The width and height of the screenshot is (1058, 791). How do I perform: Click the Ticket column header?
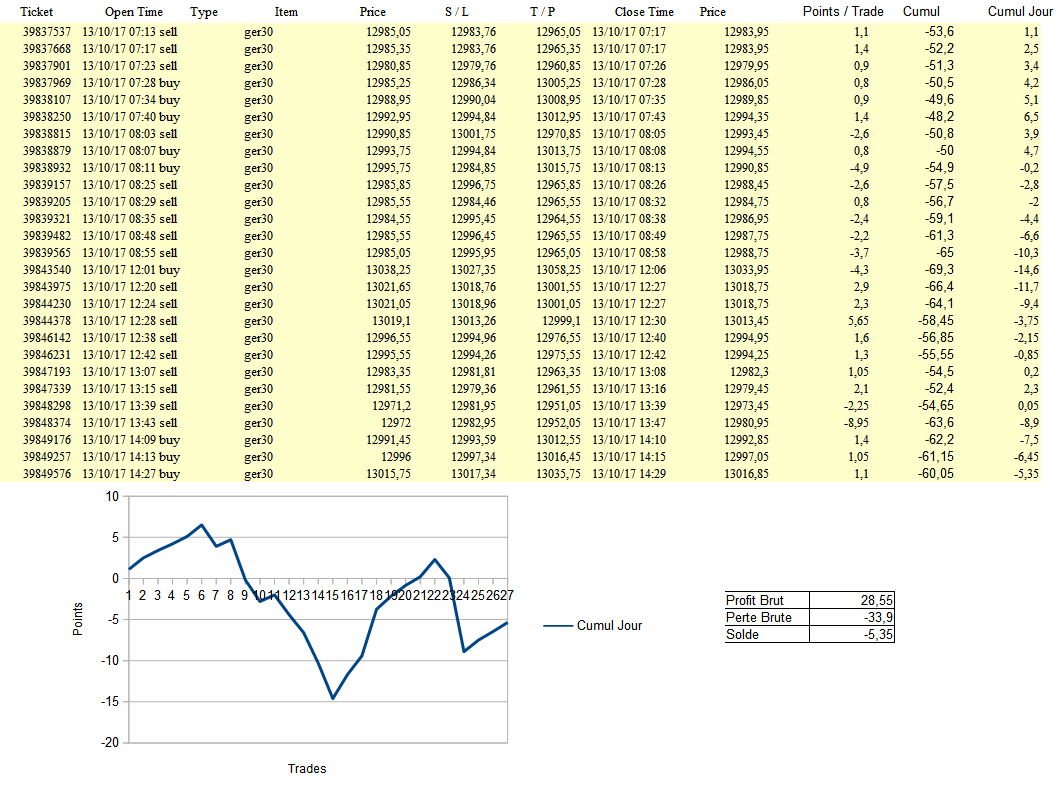click(36, 11)
